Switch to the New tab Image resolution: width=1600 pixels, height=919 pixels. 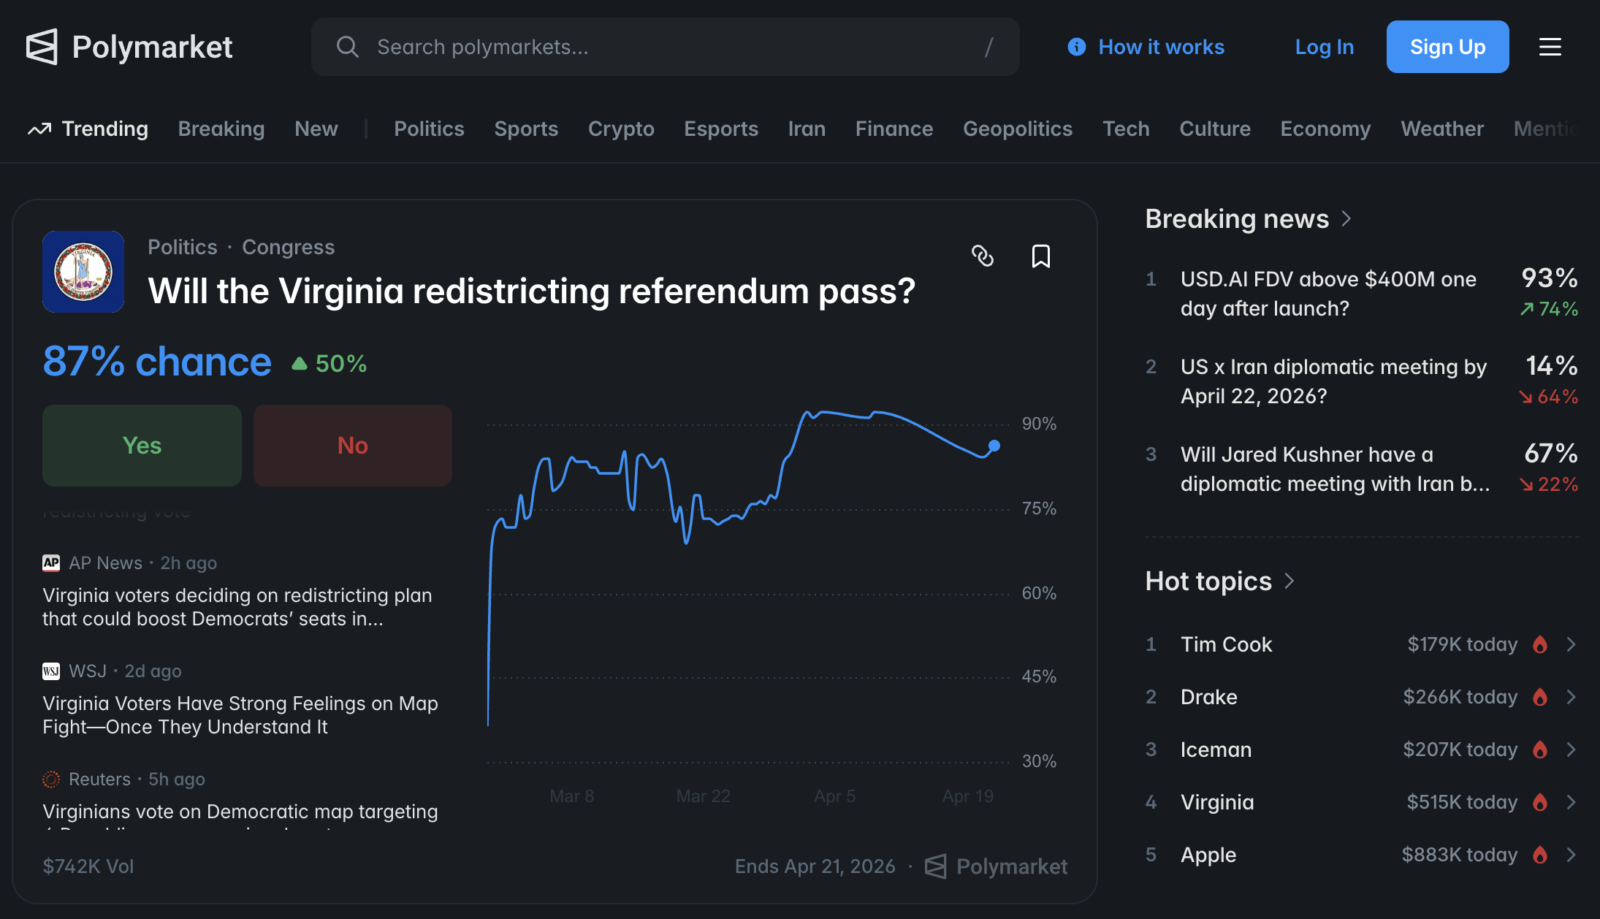pyautogui.click(x=316, y=129)
